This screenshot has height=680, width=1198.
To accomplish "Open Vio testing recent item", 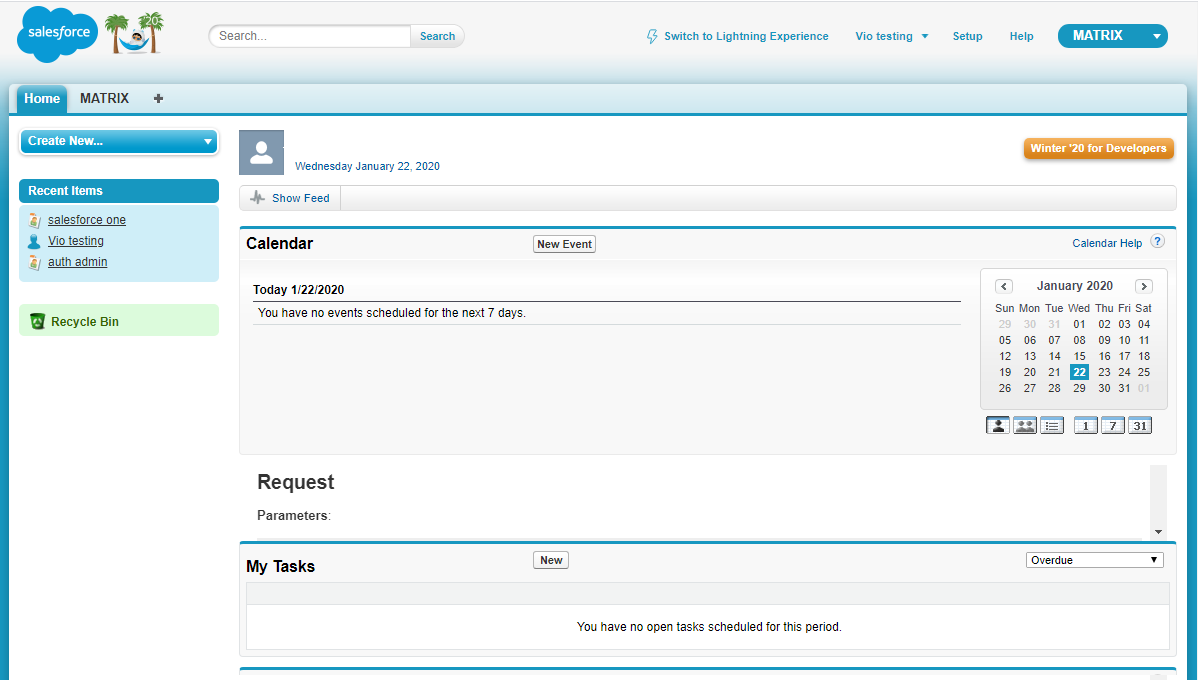I will [76, 241].
